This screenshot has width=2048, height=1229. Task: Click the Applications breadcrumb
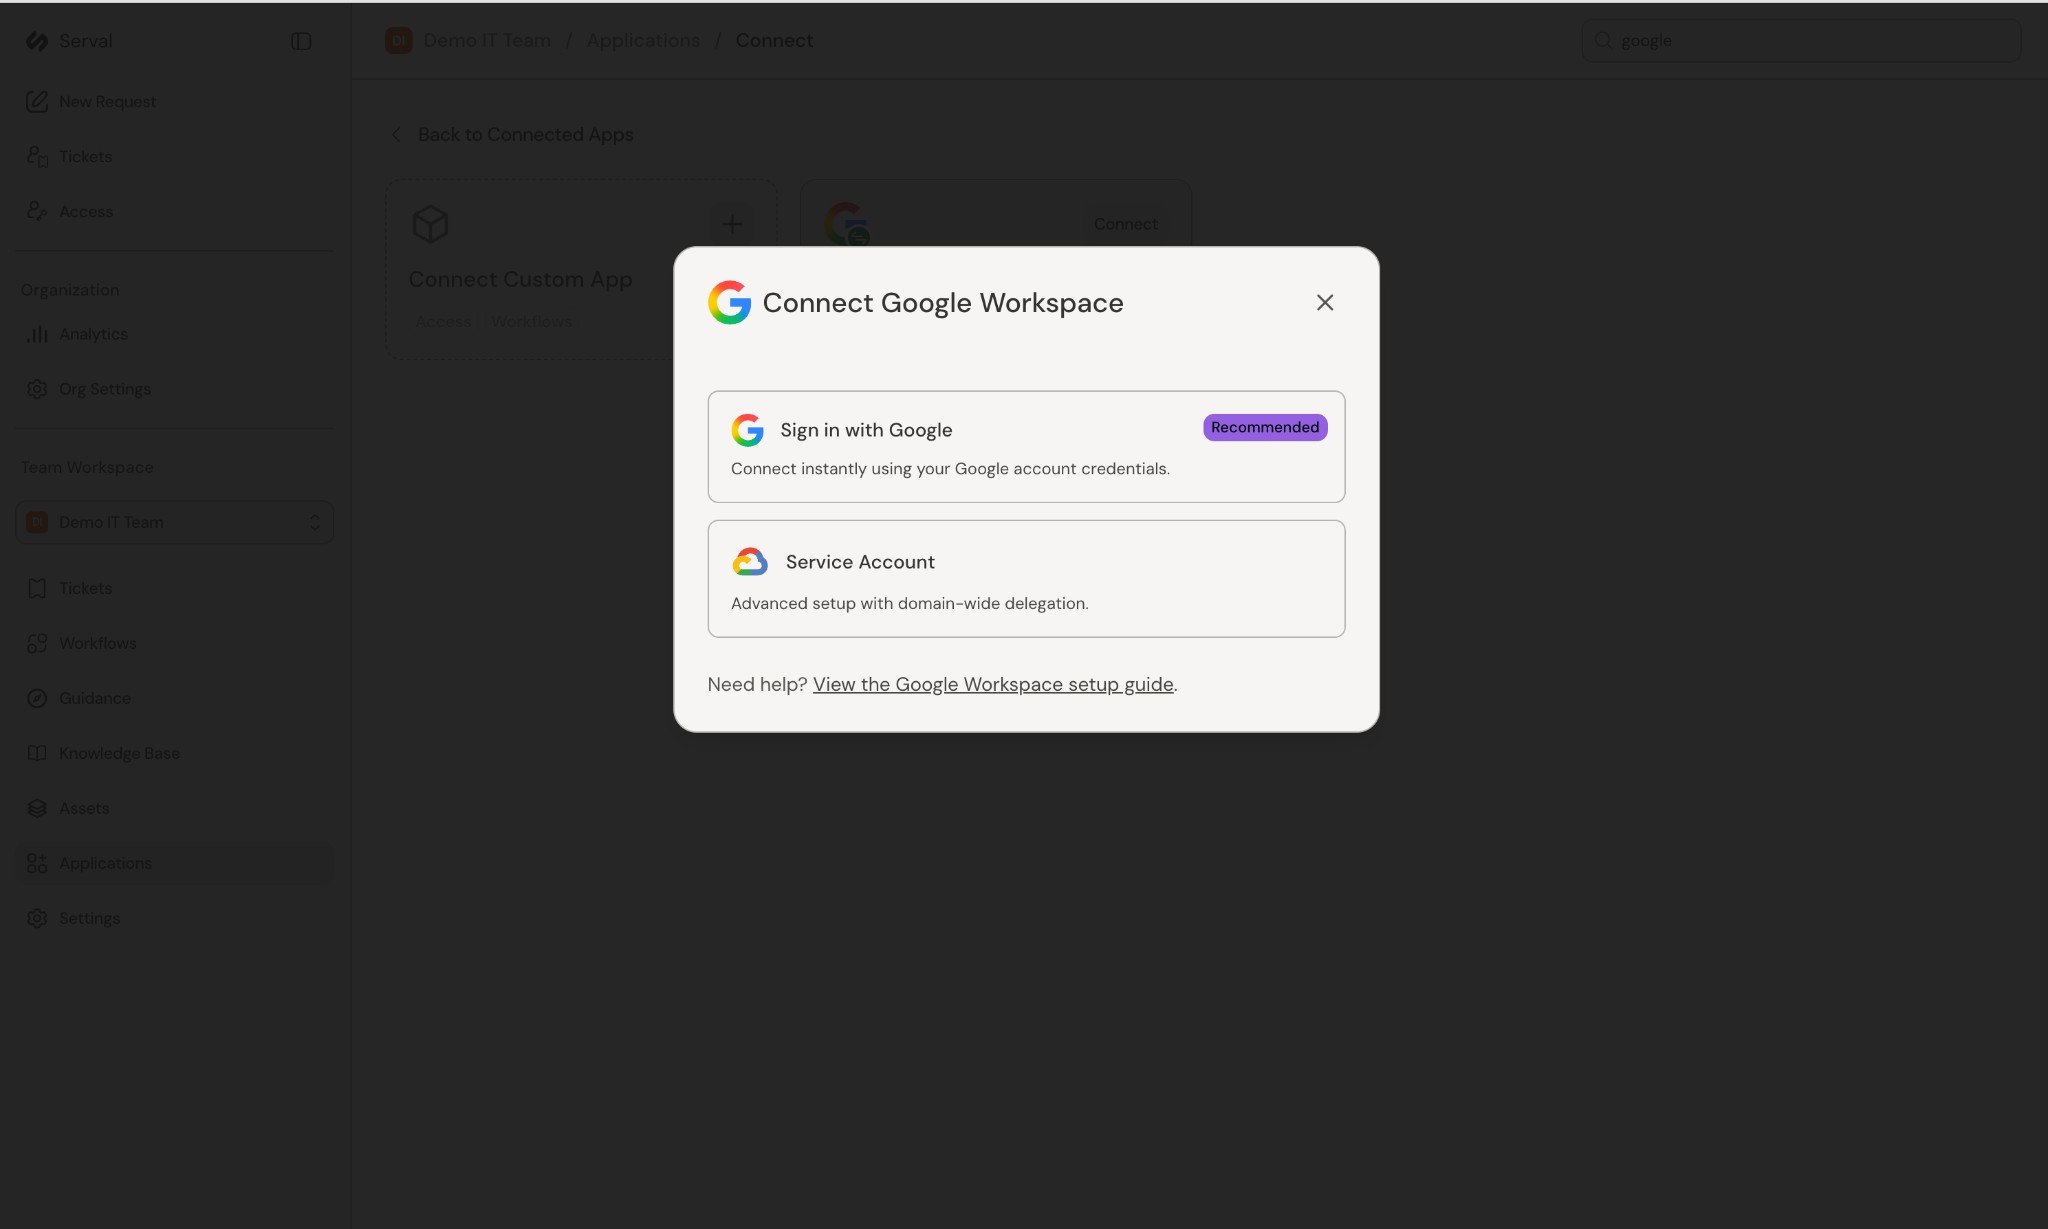pos(643,40)
